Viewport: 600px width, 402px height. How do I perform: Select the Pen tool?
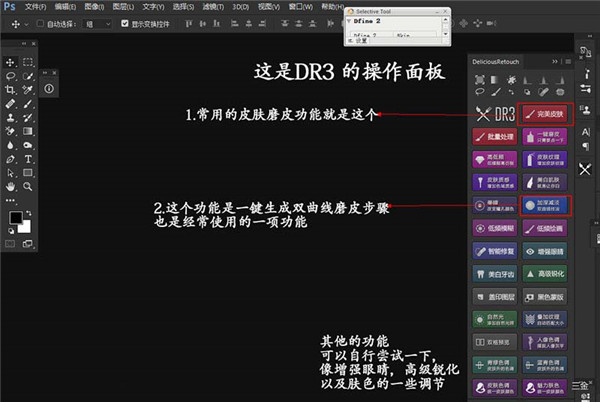pyautogui.click(x=10, y=158)
